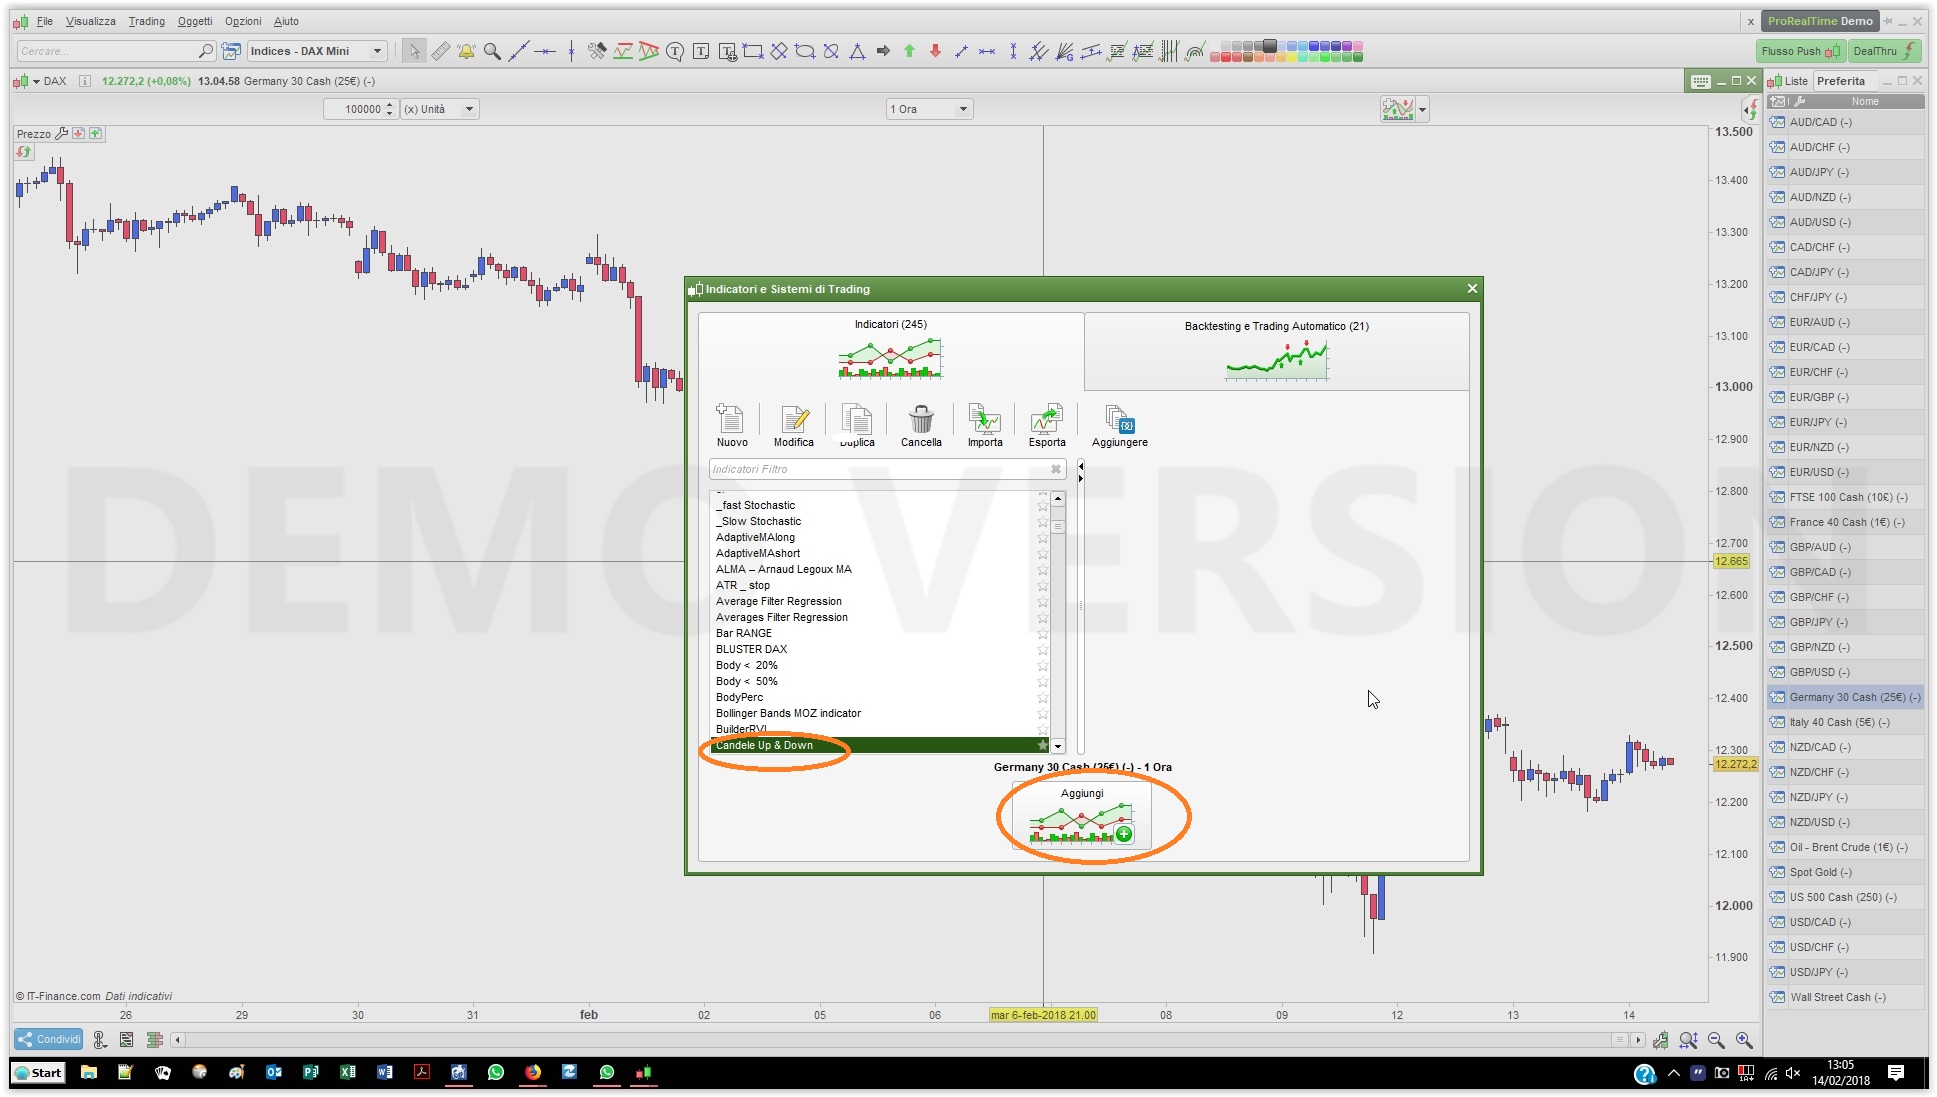Screen dimensions: 1937x1097
Task: Toggle favorite star for BLUSTER DAX
Action: click(x=1043, y=649)
